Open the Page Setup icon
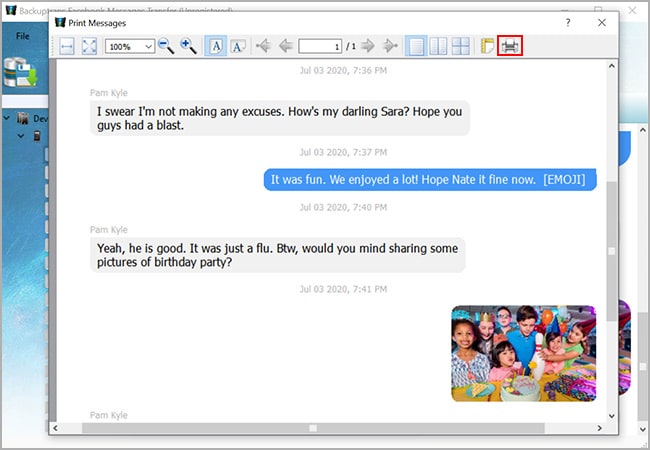This screenshot has width=650, height=450. [x=488, y=46]
